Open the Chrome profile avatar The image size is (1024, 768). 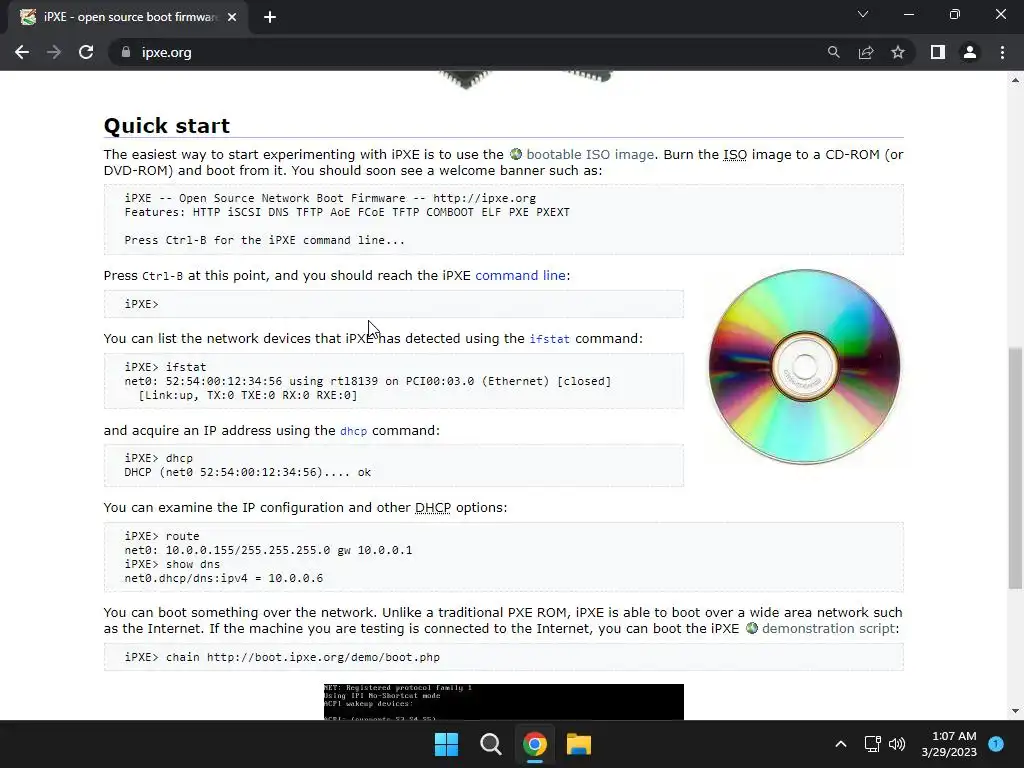pyautogui.click(x=970, y=52)
